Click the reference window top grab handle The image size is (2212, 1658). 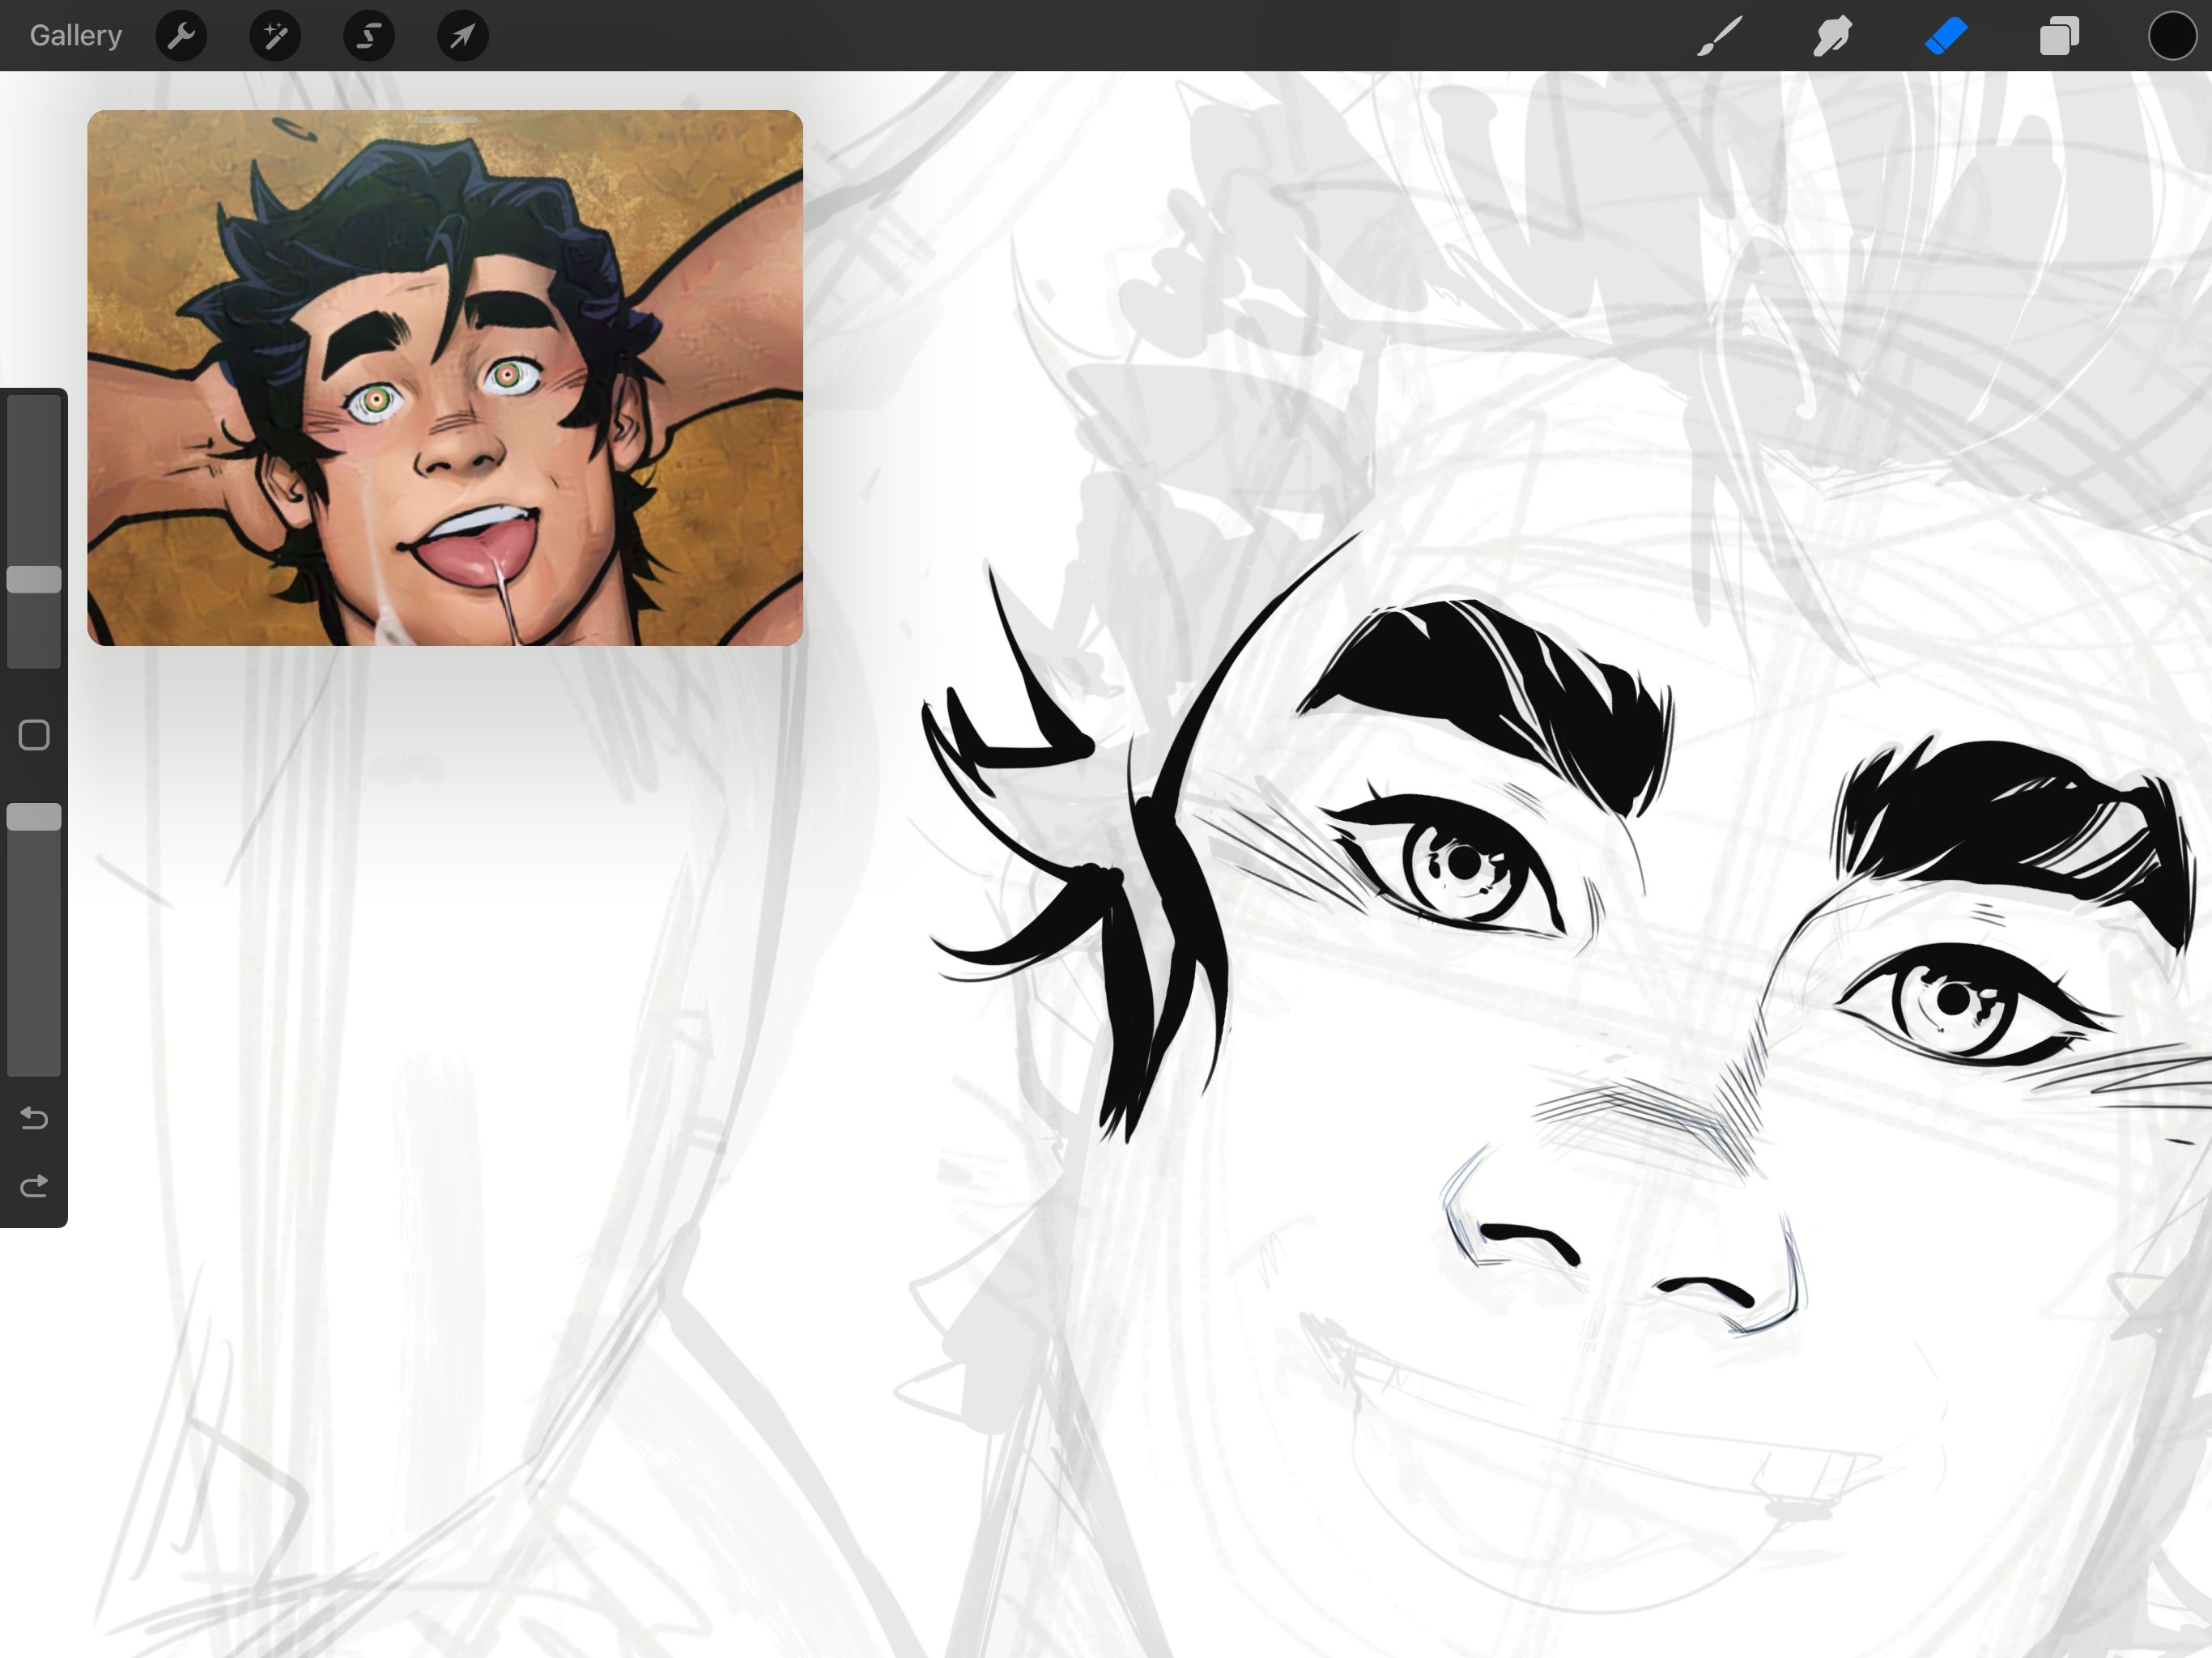point(445,119)
